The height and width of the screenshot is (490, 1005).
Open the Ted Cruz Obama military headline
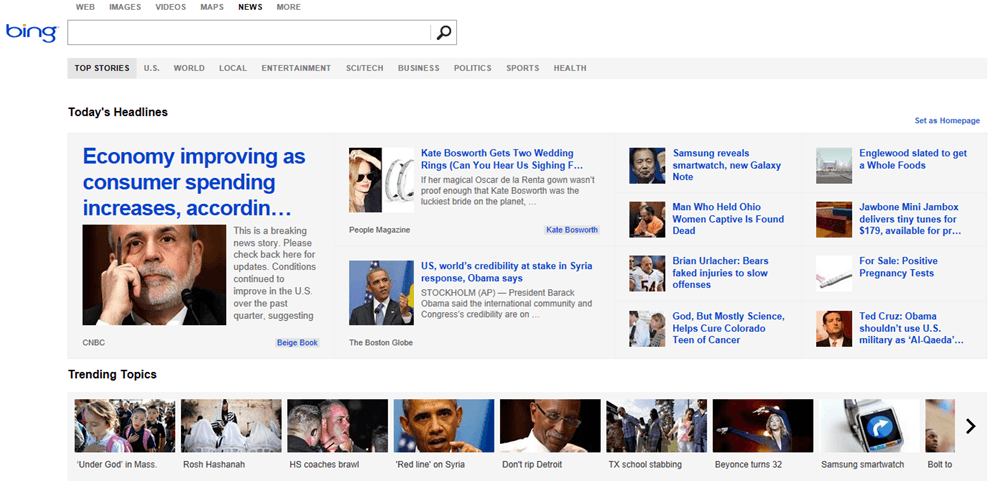click(911, 328)
